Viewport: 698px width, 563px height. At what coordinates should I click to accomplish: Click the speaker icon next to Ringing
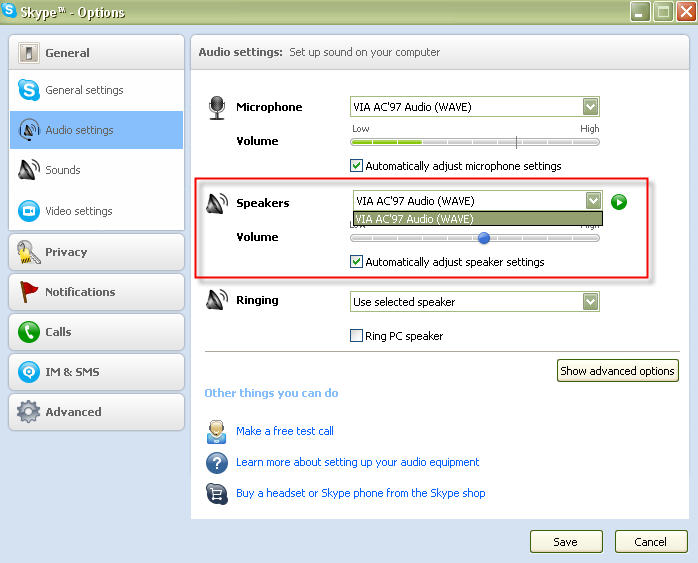pyautogui.click(x=217, y=300)
